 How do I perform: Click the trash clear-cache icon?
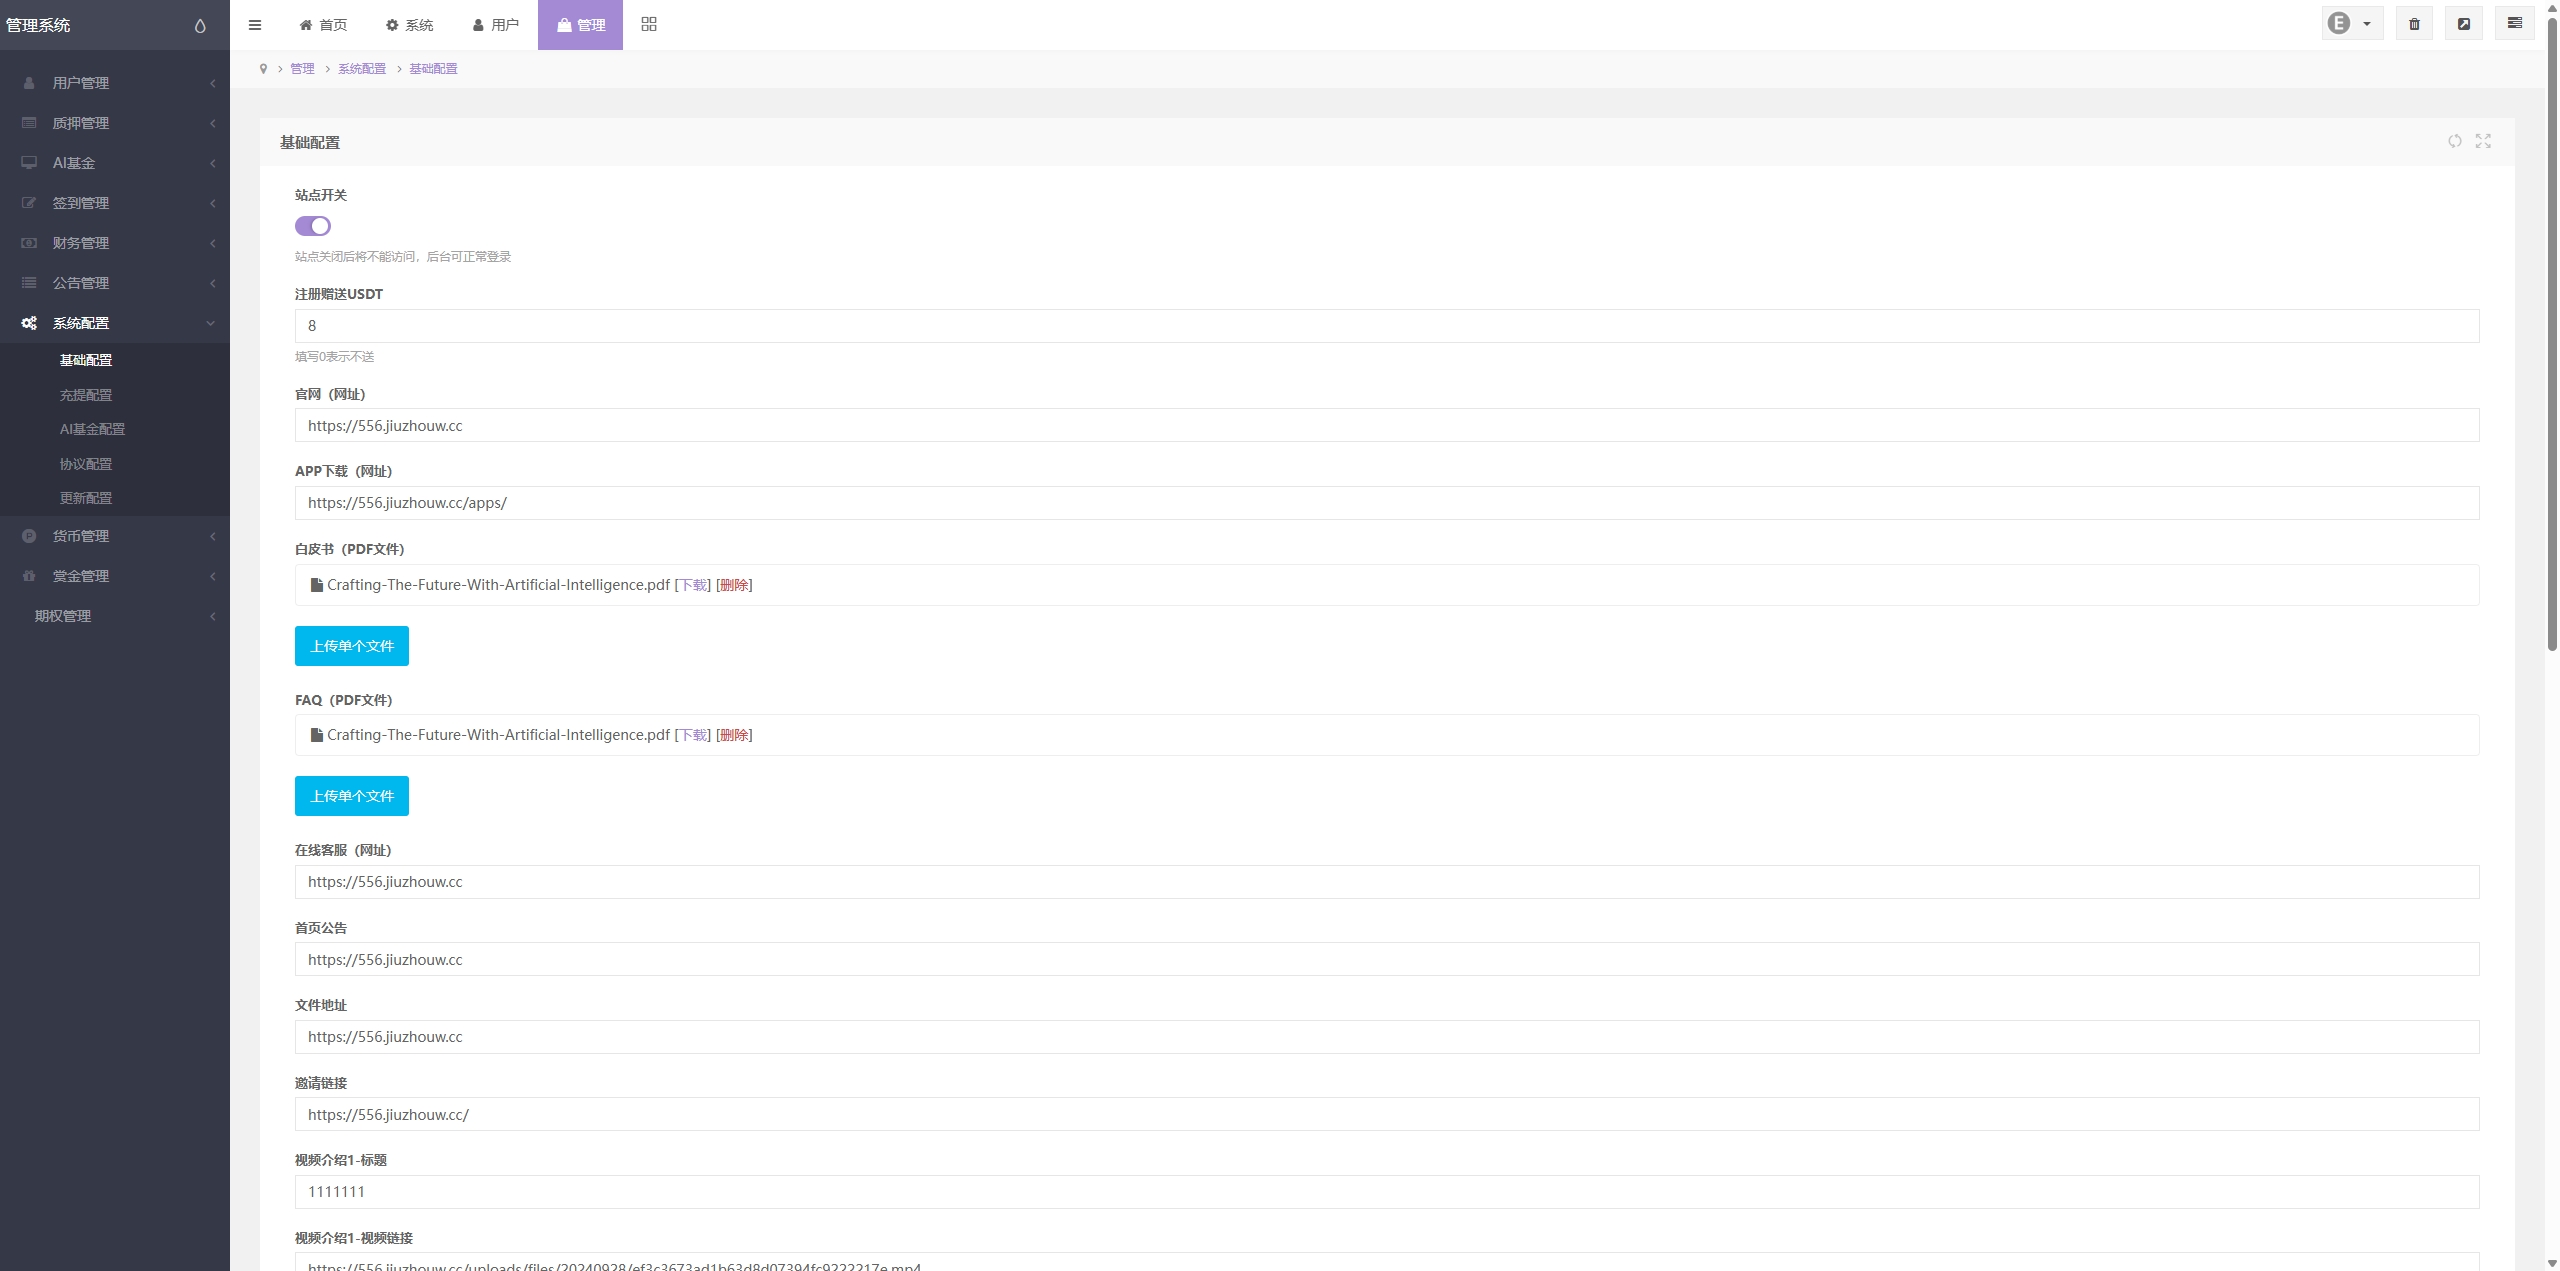point(2414,24)
